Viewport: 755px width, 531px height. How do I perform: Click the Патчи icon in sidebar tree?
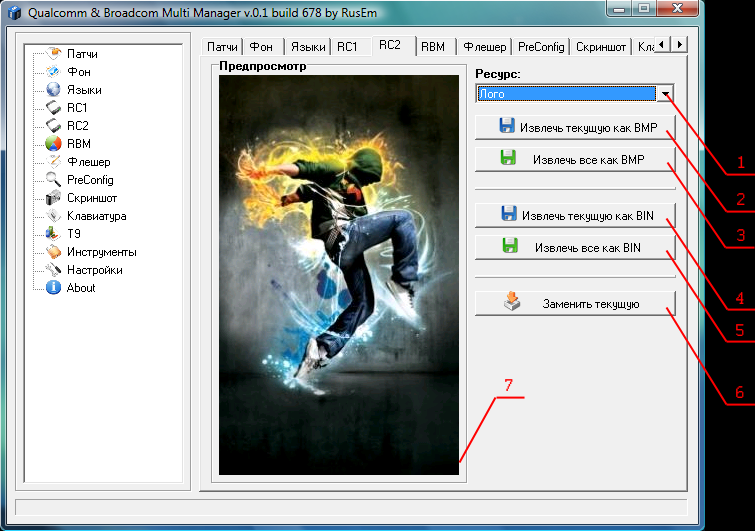click(55, 54)
